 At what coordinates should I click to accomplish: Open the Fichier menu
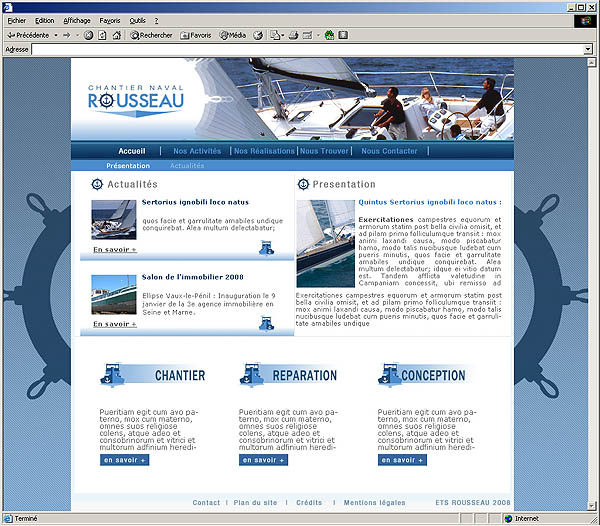click(x=16, y=21)
